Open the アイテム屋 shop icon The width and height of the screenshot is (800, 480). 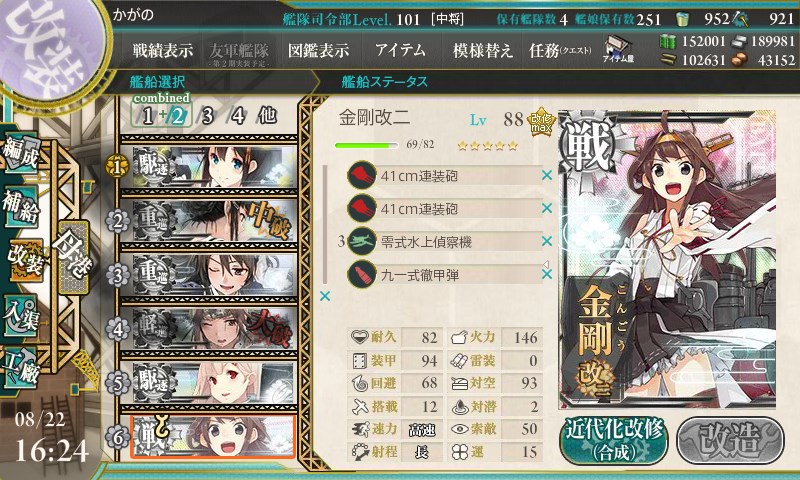coord(618,49)
